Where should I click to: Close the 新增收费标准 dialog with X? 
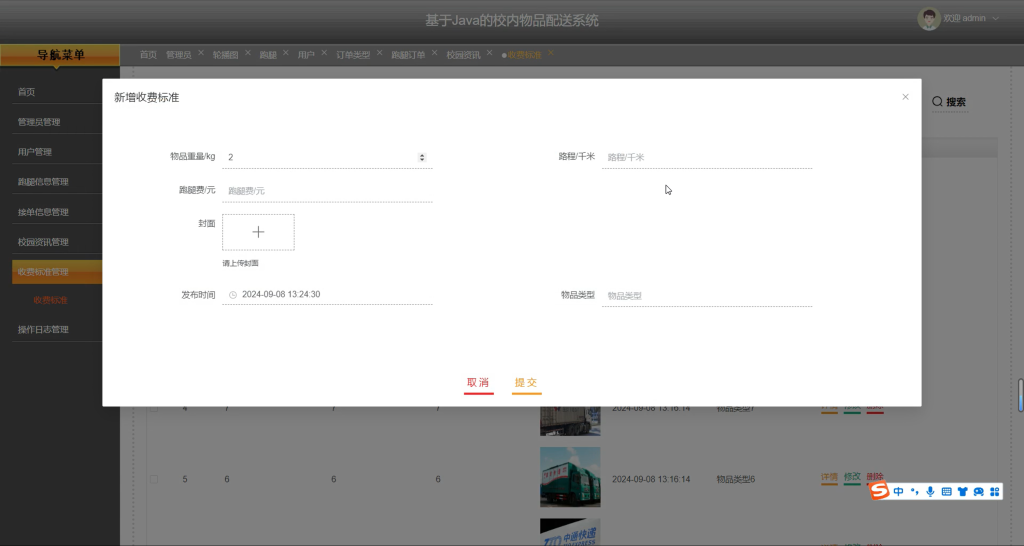pyautogui.click(x=905, y=97)
